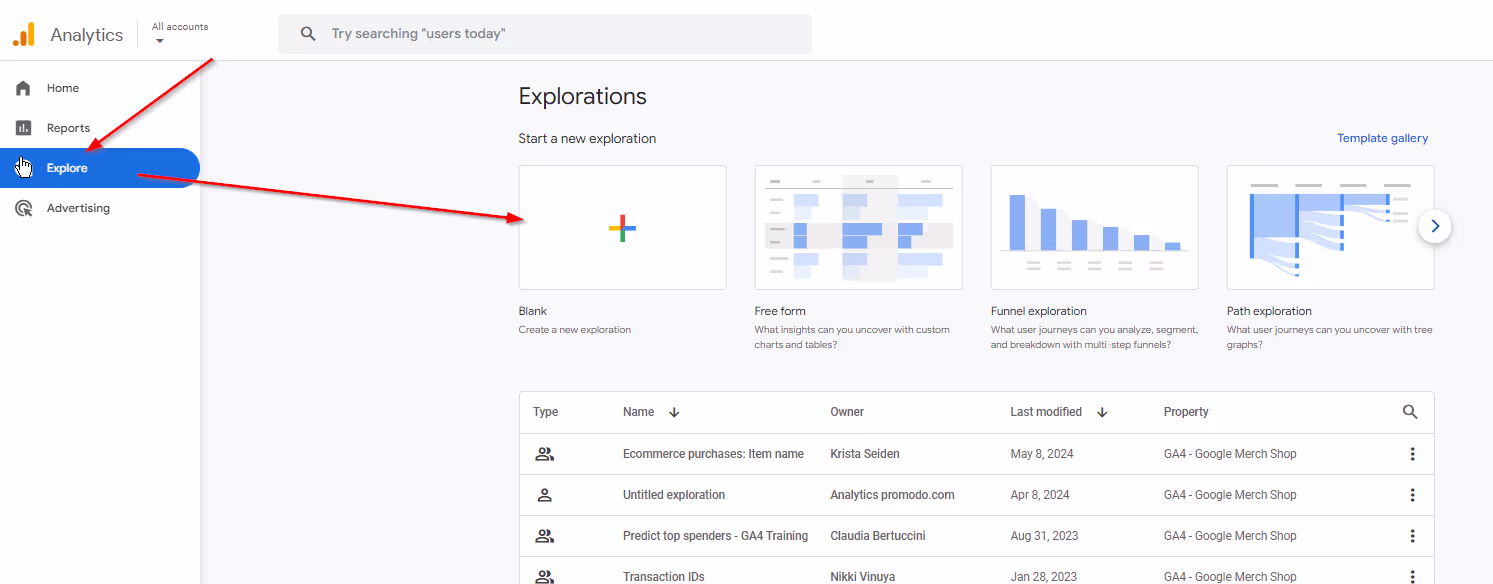Click shared icon on Ecommerce purchases row

point(544,454)
